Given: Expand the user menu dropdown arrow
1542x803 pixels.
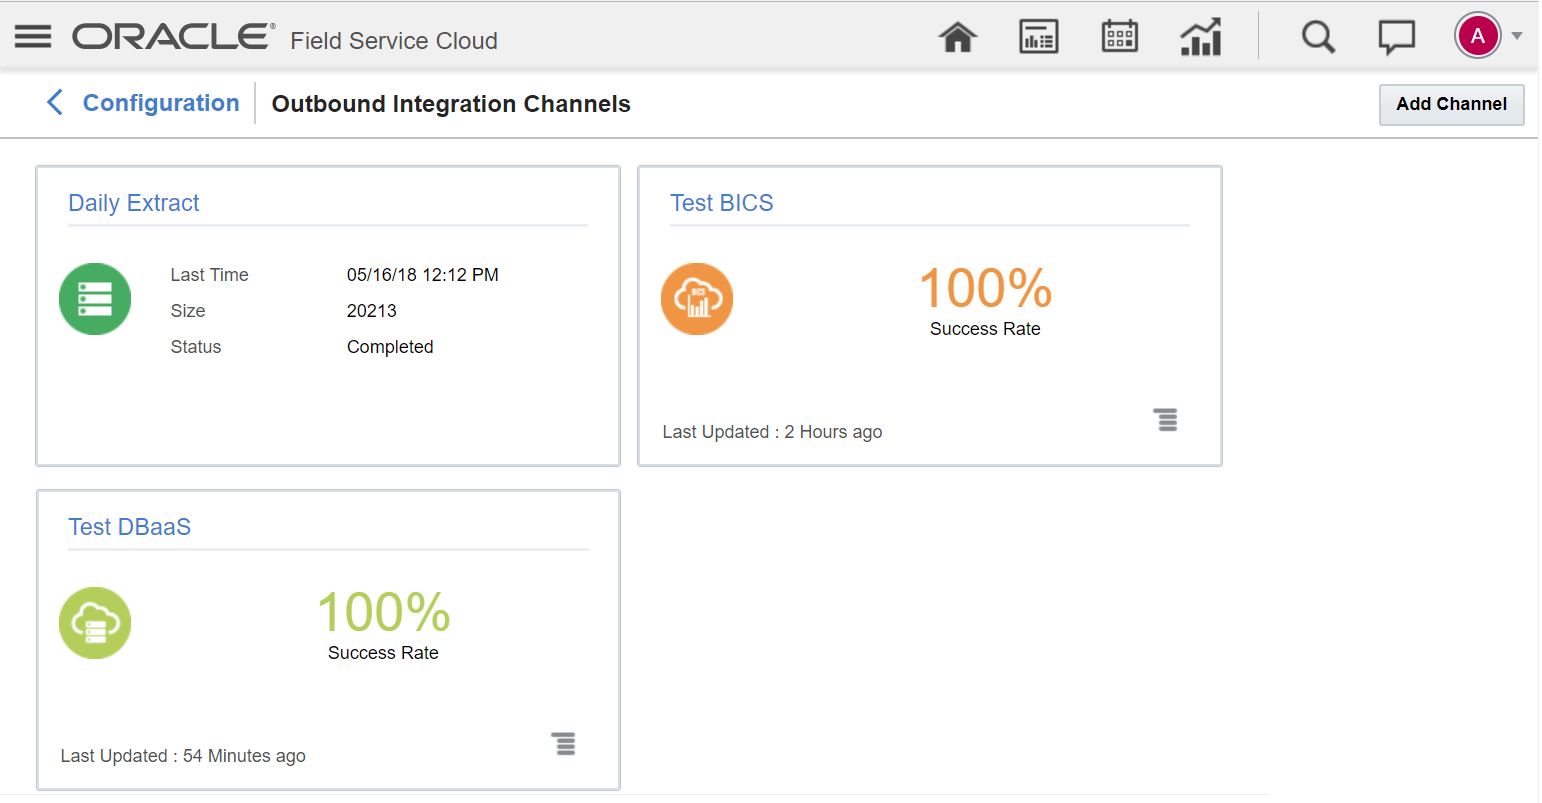Looking at the screenshot, I should pos(1517,37).
